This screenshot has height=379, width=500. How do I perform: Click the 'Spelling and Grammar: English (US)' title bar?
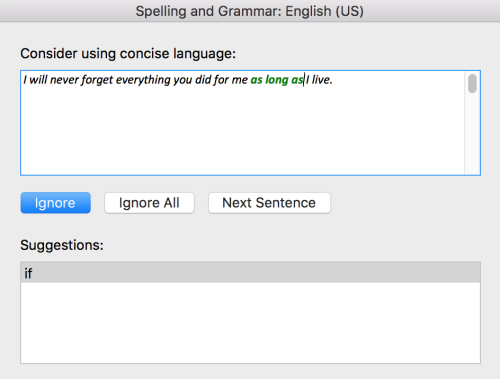250,11
